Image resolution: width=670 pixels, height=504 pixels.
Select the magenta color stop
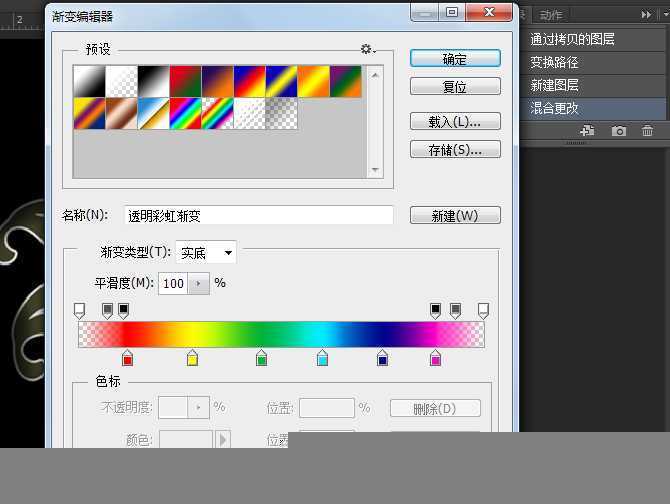435,358
